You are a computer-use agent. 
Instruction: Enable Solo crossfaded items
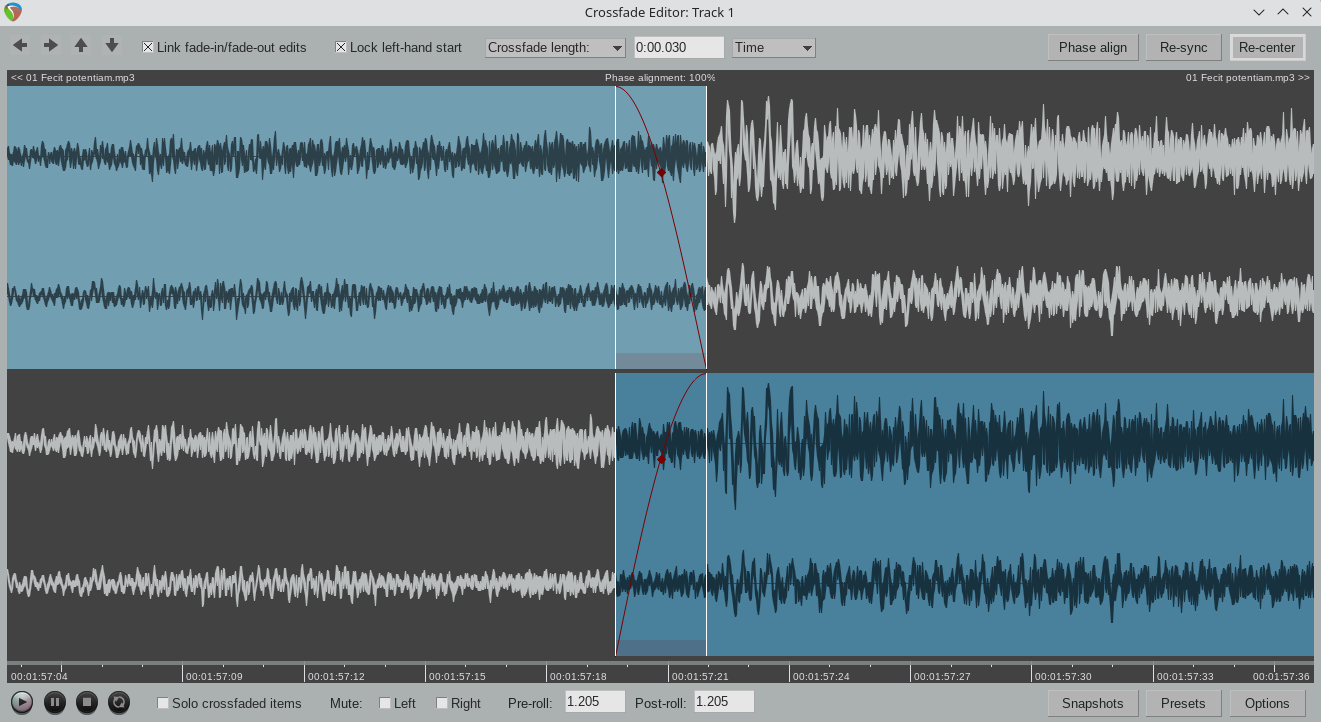(163, 703)
